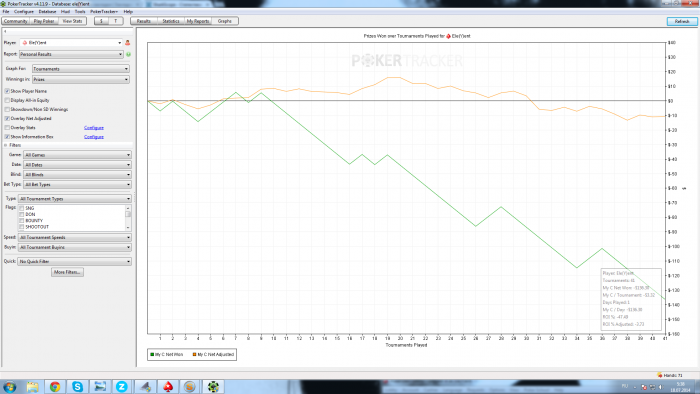Click the orange My C Net Adjusted legend swatch

[194, 354]
